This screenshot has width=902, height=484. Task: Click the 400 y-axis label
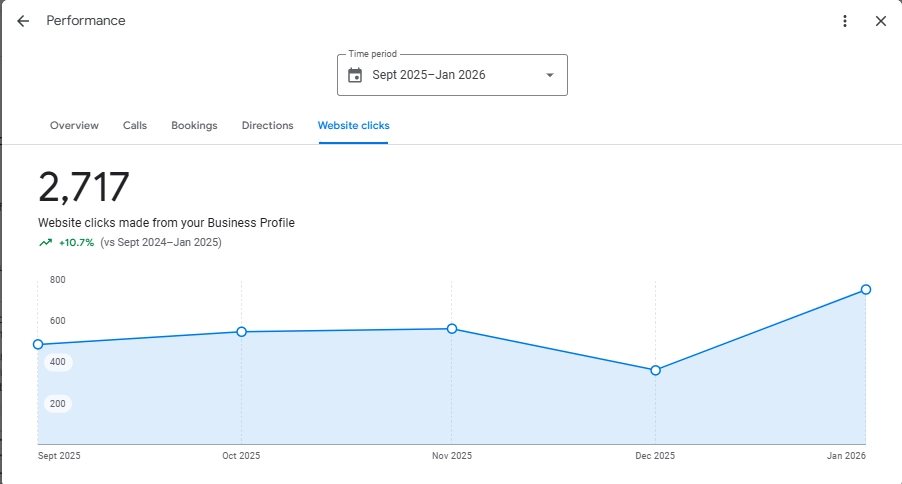(58, 362)
